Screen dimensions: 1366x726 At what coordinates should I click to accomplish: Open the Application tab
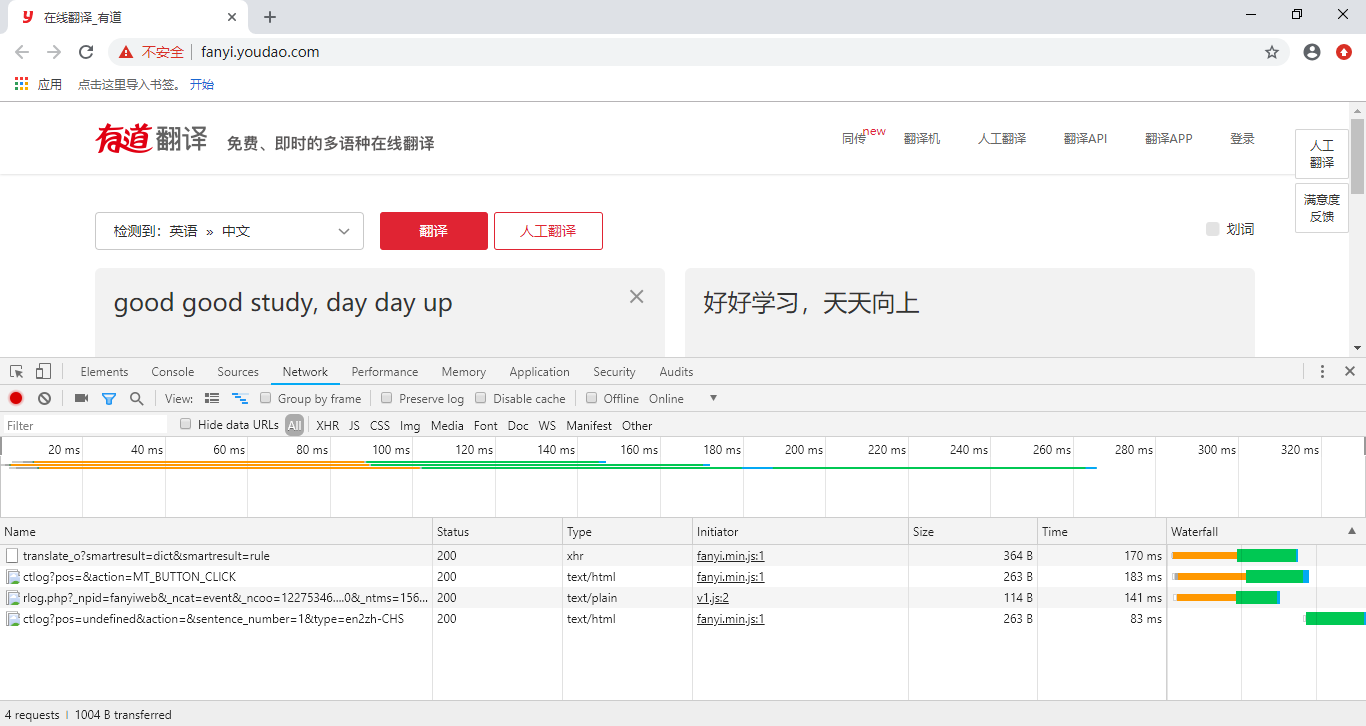pos(539,371)
